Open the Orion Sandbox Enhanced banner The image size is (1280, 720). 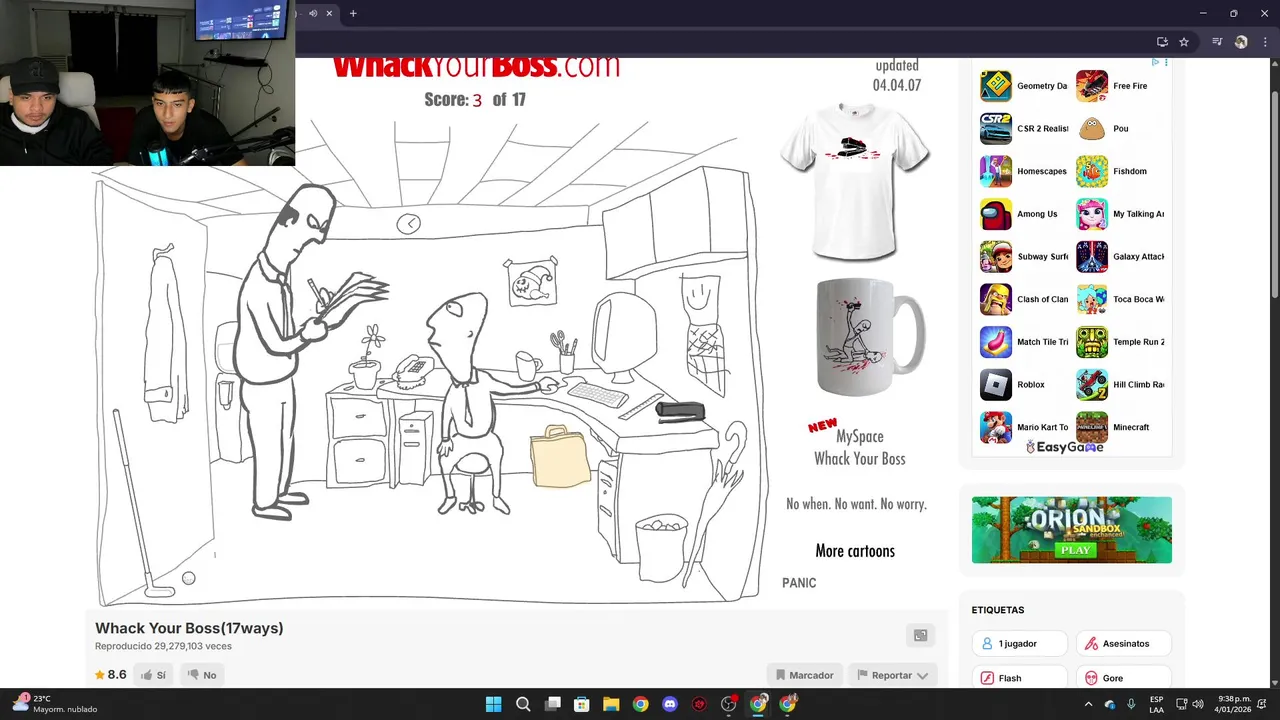pos(1072,530)
